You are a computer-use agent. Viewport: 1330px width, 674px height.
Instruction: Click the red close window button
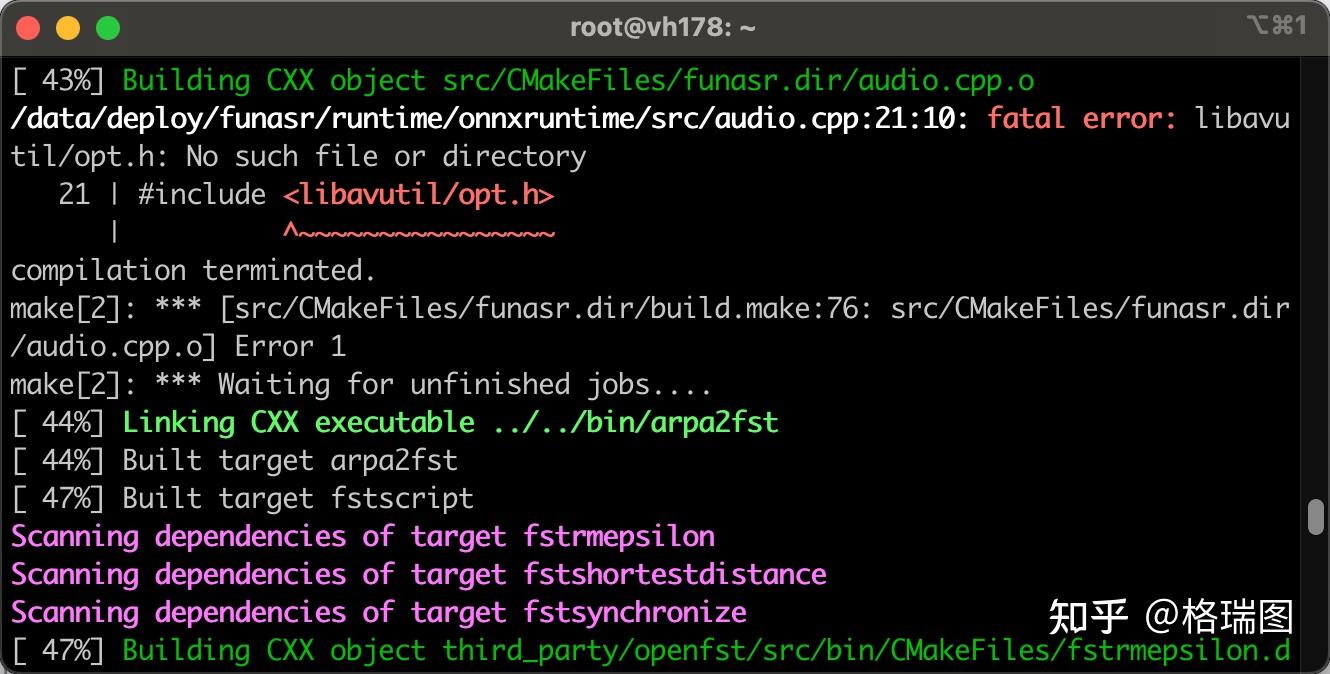coord(28,28)
